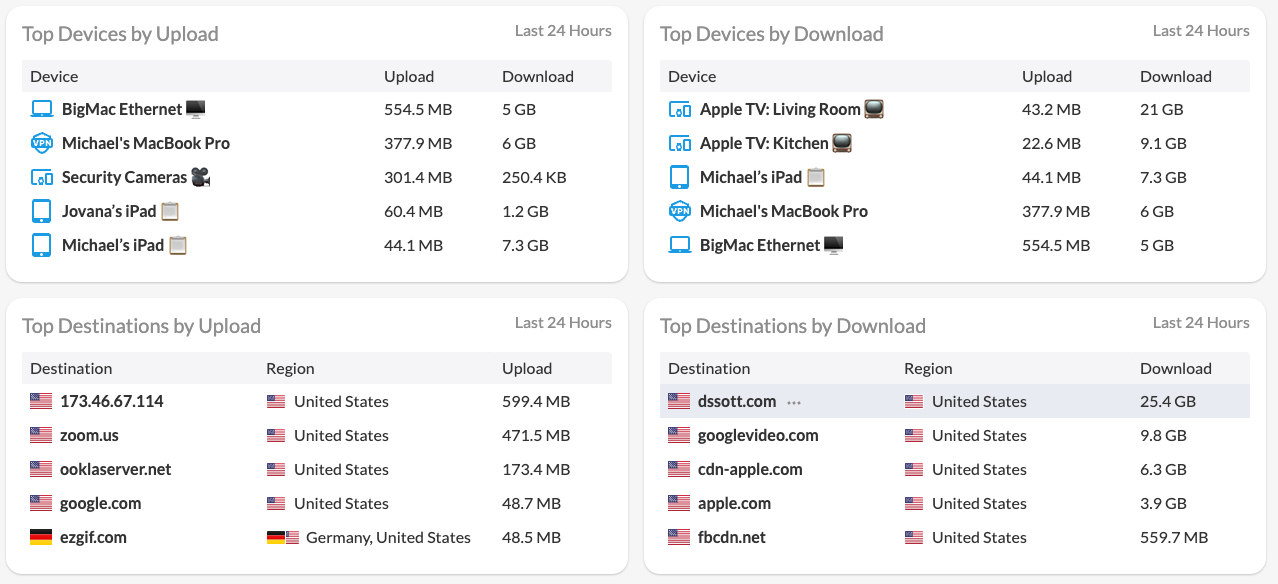Viewport: 1278px width, 584px height.
Task: Open Michael's iPad in the Download devices list
Action: (751, 177)
